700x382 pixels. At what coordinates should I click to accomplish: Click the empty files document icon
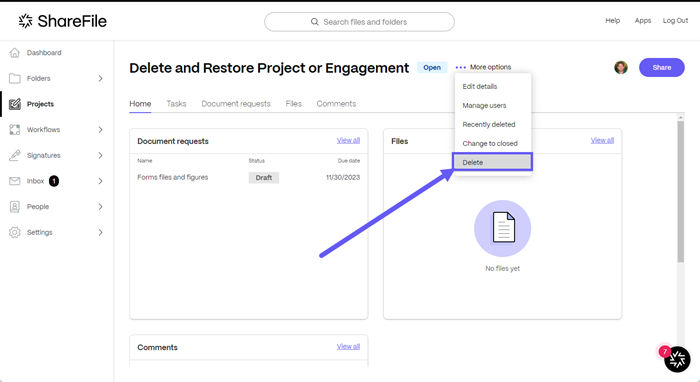coord(503,228)
